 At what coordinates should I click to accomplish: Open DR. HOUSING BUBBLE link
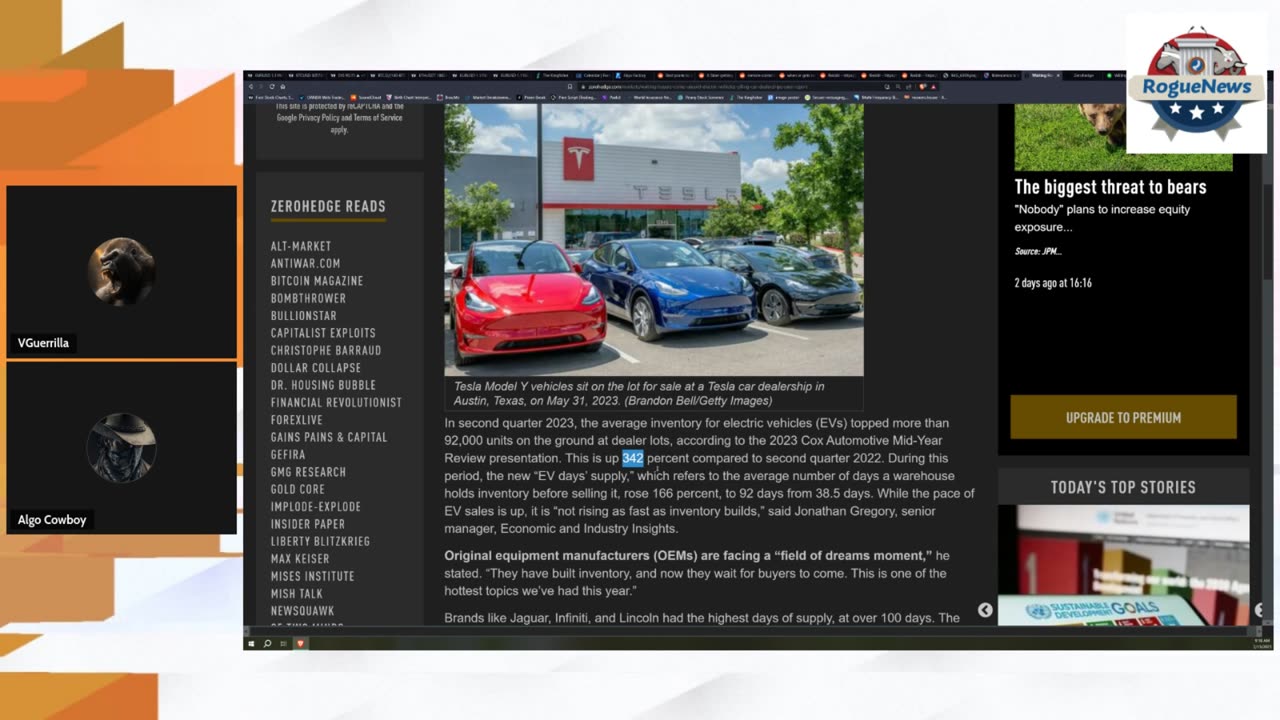(x=323, y=385)
